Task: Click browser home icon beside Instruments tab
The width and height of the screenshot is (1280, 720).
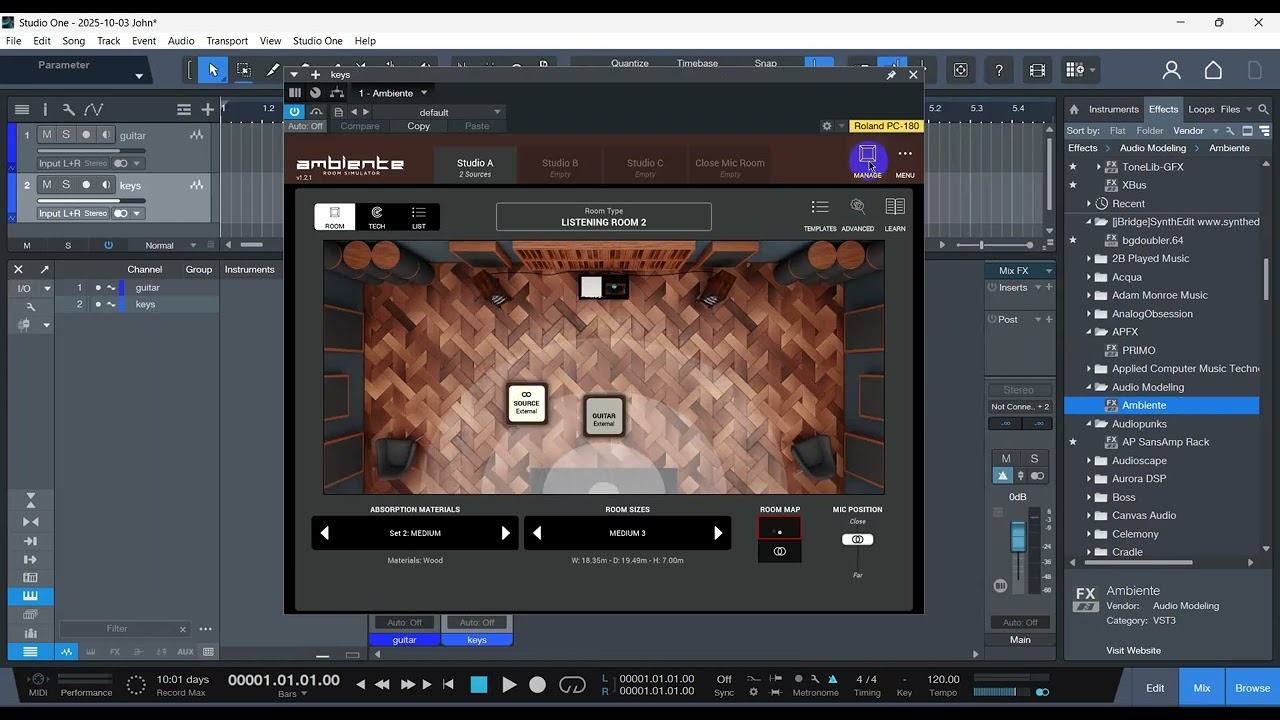Action: coord(1074,110)
